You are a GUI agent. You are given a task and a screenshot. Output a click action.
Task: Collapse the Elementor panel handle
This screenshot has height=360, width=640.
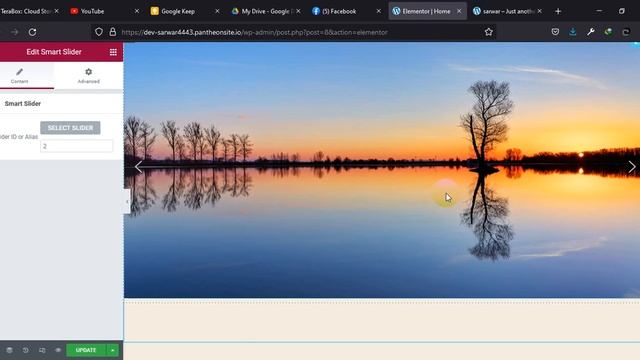point(127,202)
